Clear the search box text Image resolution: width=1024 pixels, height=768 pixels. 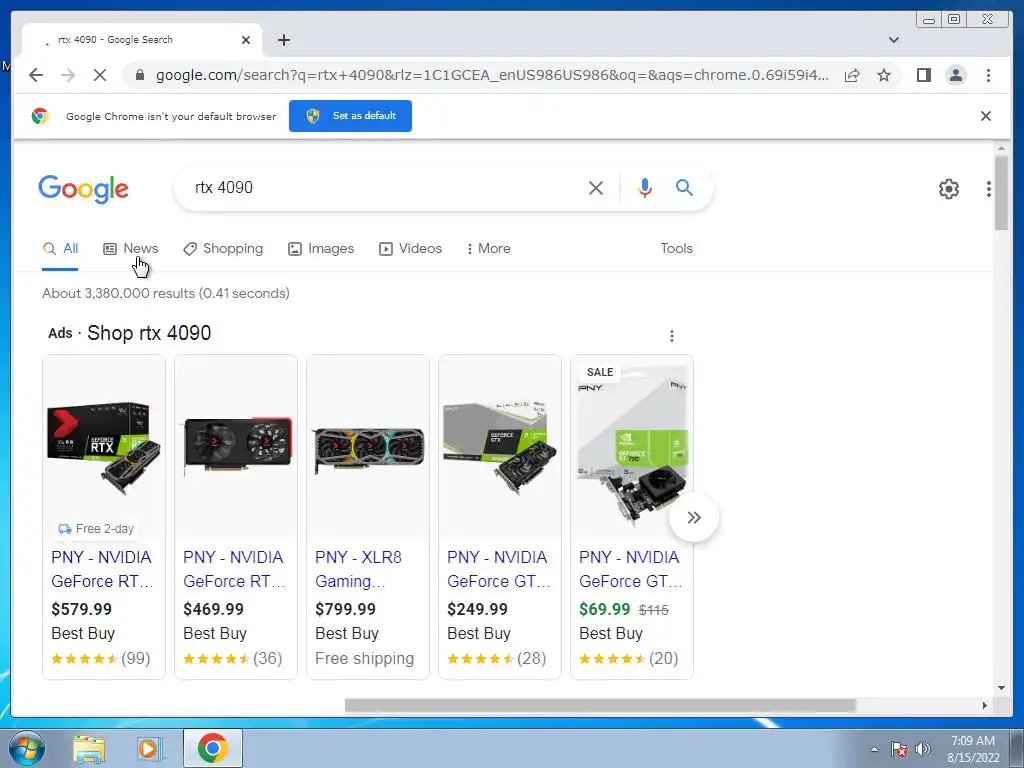click(596, 188)
